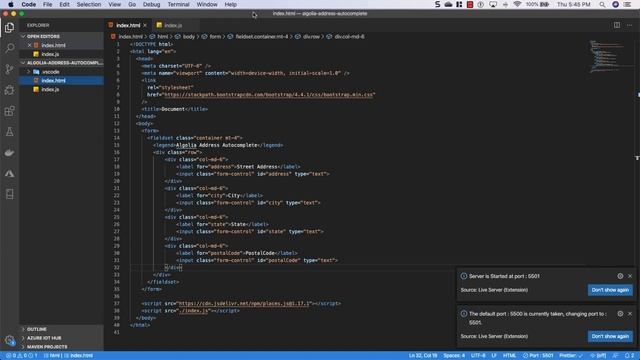Open the Extensions view
The image size is (640, 360).
9,111
